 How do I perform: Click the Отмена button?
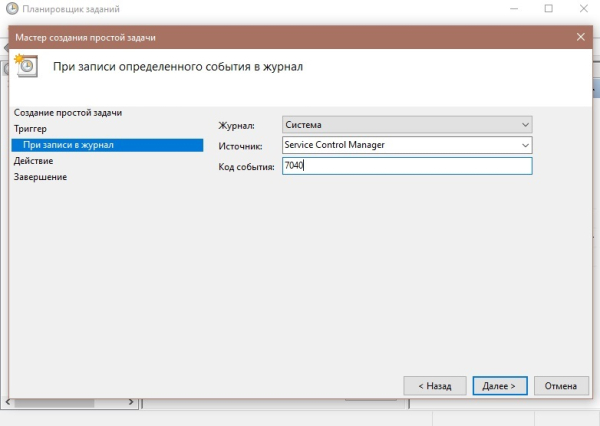[561, 386]
